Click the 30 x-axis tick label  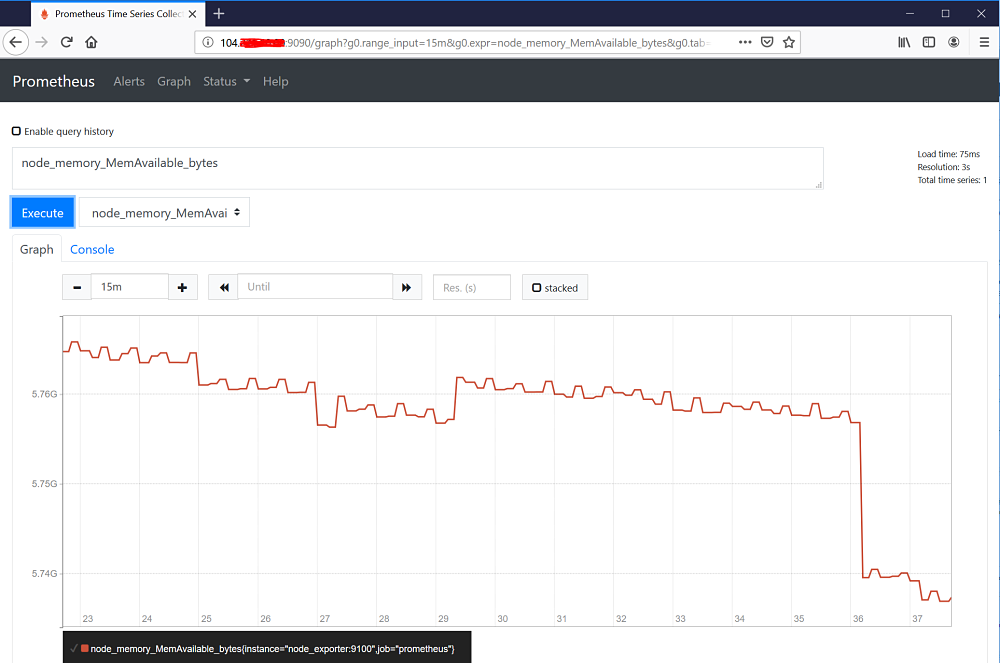click(x=503, y=618)
